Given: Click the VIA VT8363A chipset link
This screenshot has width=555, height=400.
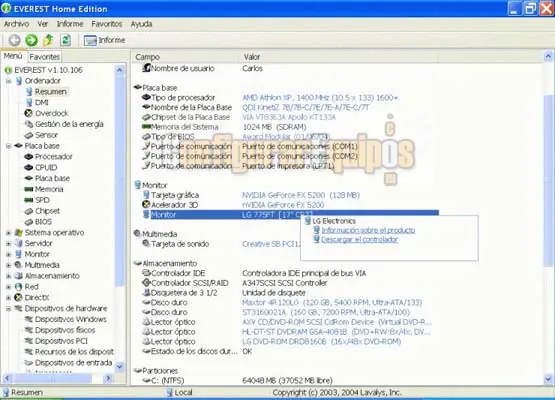Looking at the screenshot, I should [x=289, y=118].
